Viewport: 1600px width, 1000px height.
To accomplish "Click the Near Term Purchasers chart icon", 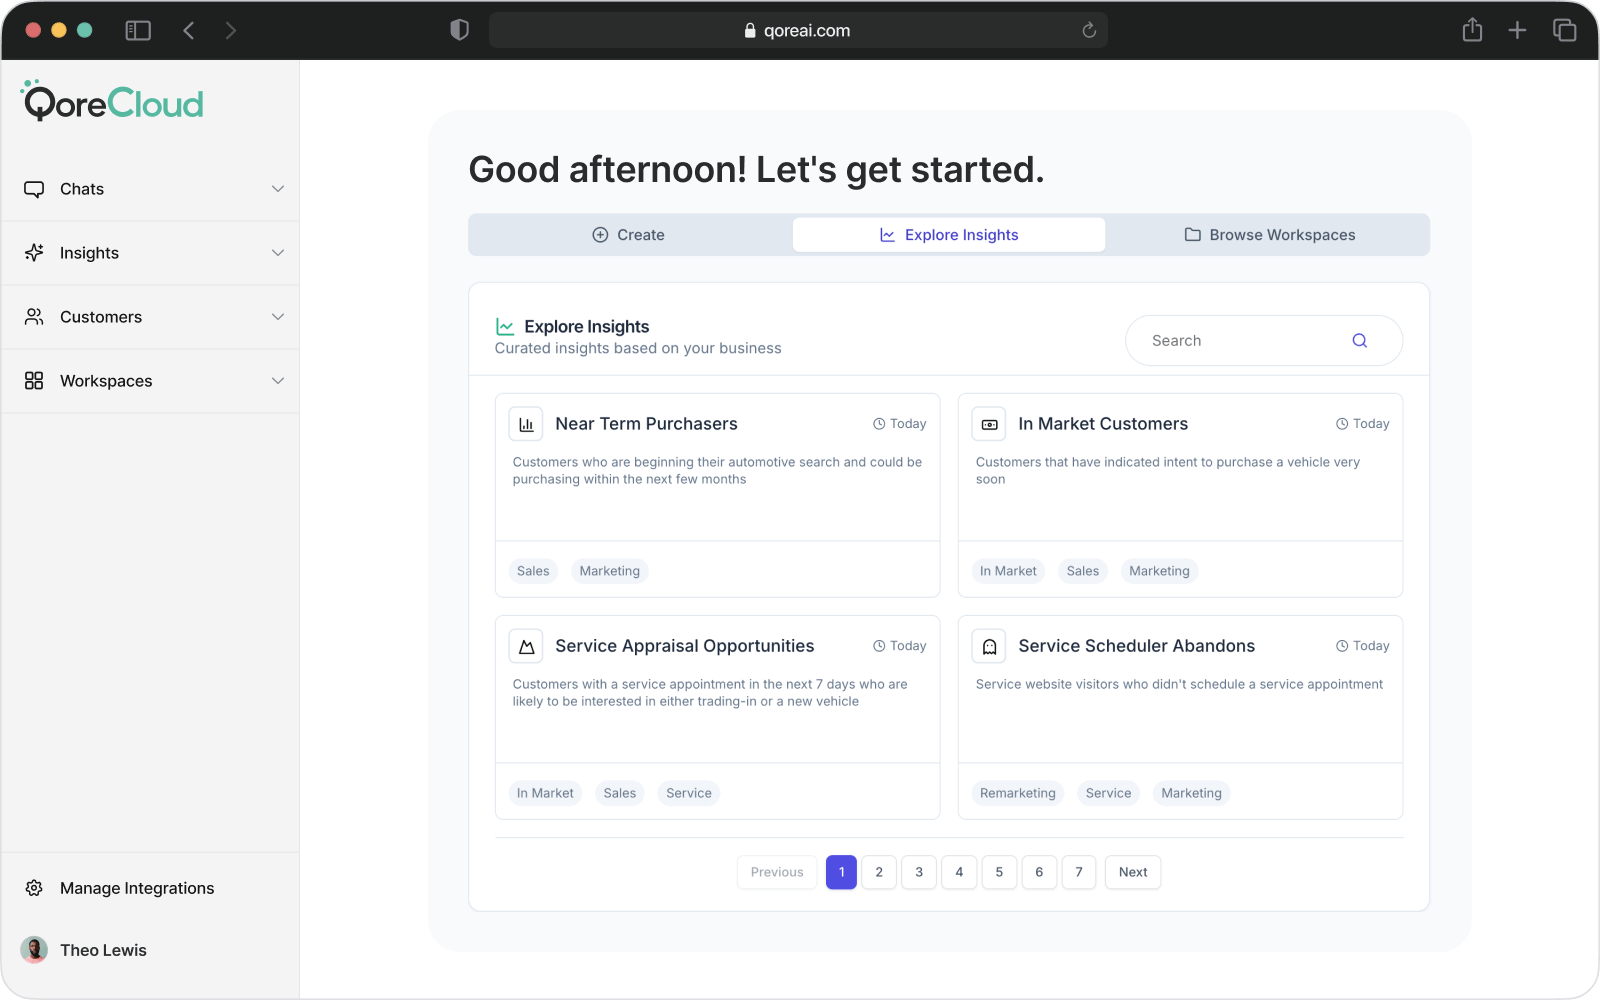I will pos(526,424).
